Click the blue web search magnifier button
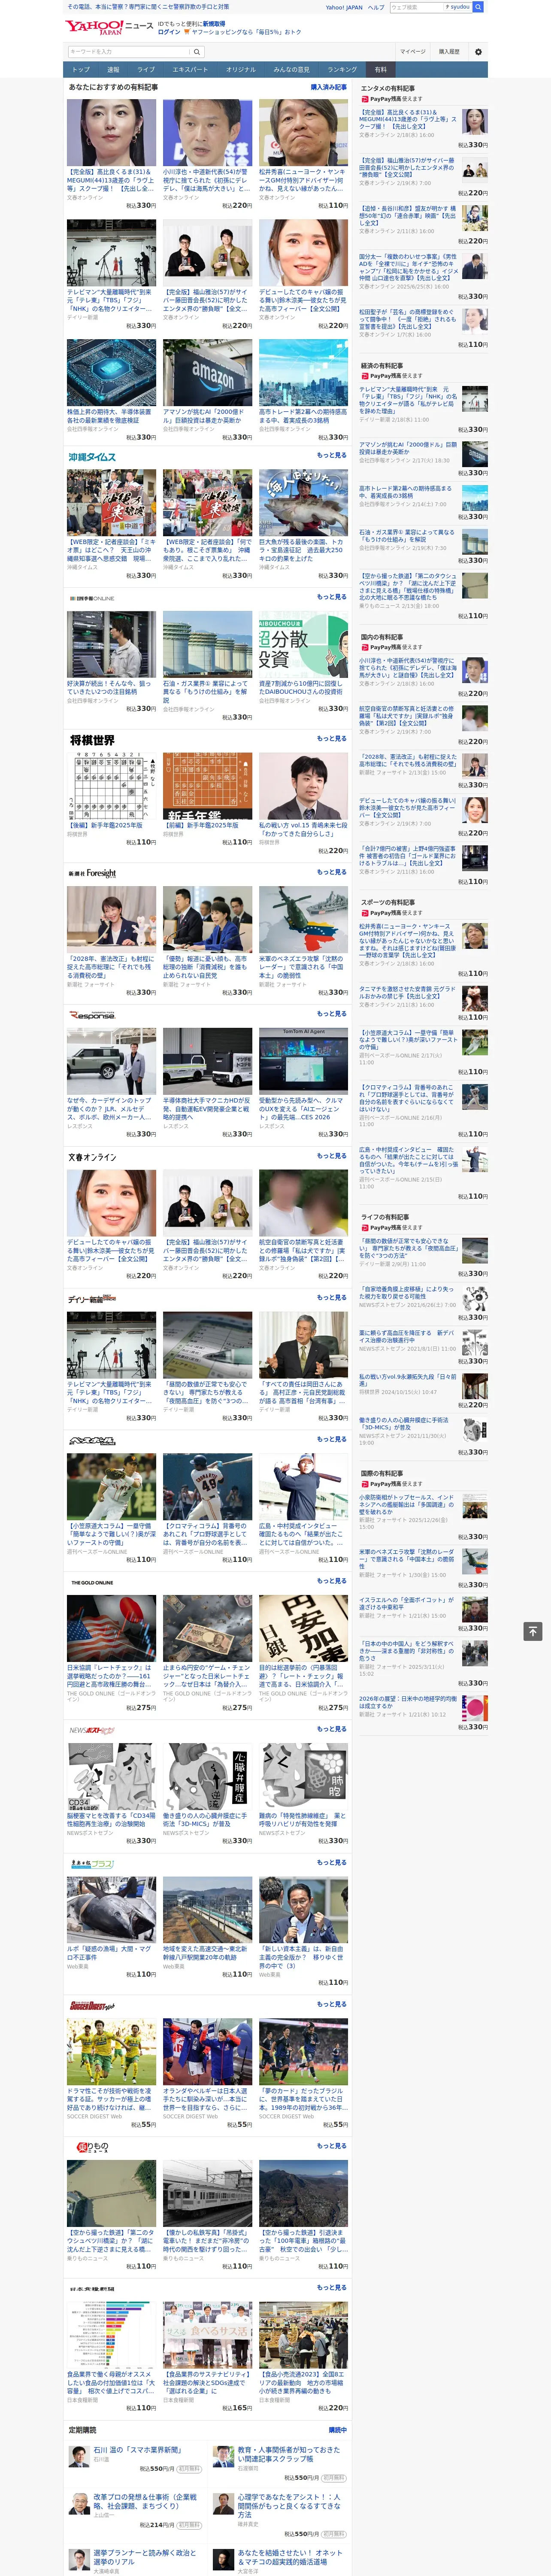The height and width of the screenshot is (2576, 551). (478, 7)
